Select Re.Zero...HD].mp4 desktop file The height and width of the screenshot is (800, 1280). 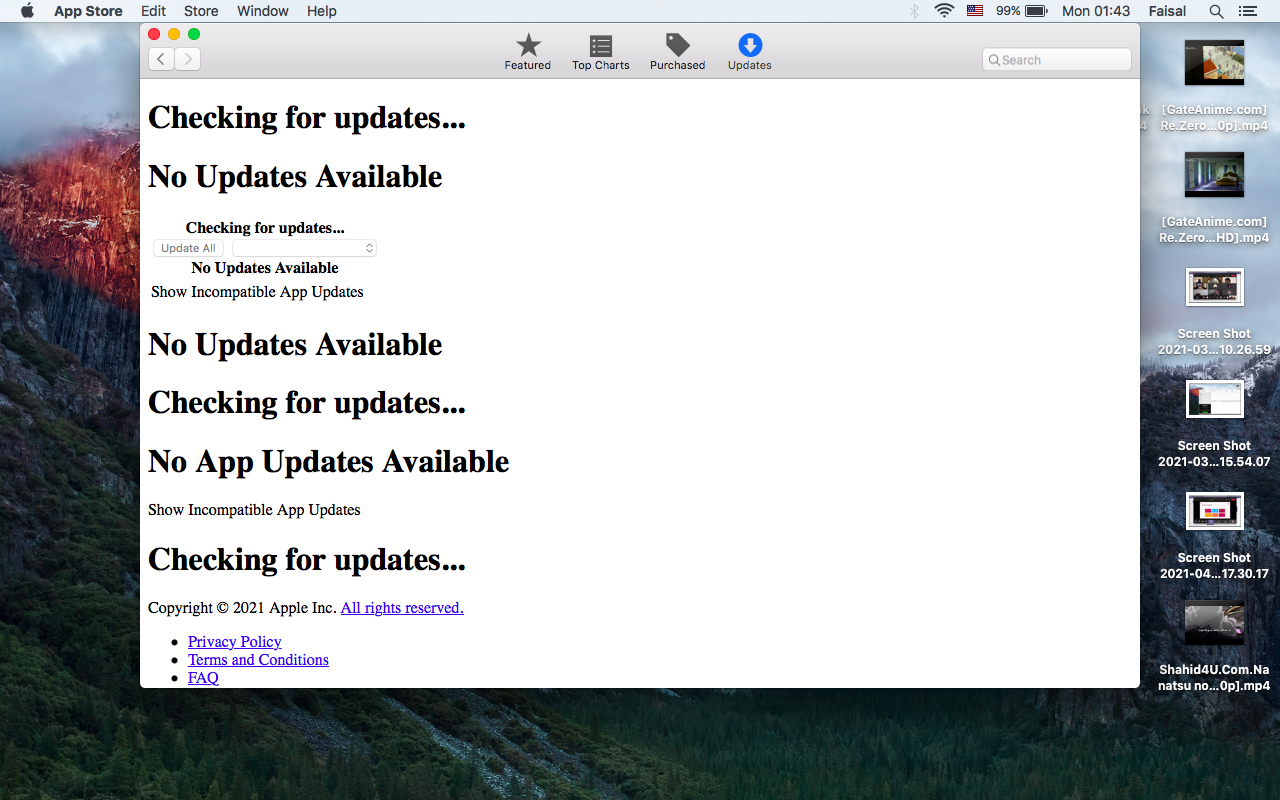[1214, 198]
